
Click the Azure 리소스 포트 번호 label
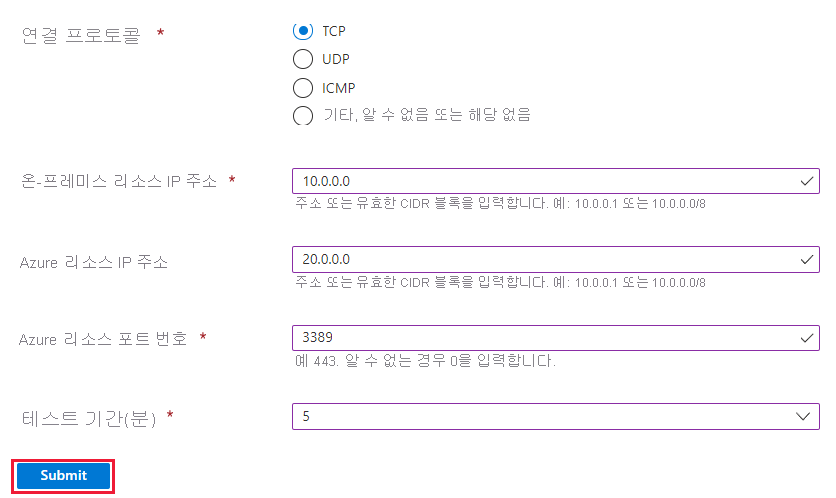[103, 339]
